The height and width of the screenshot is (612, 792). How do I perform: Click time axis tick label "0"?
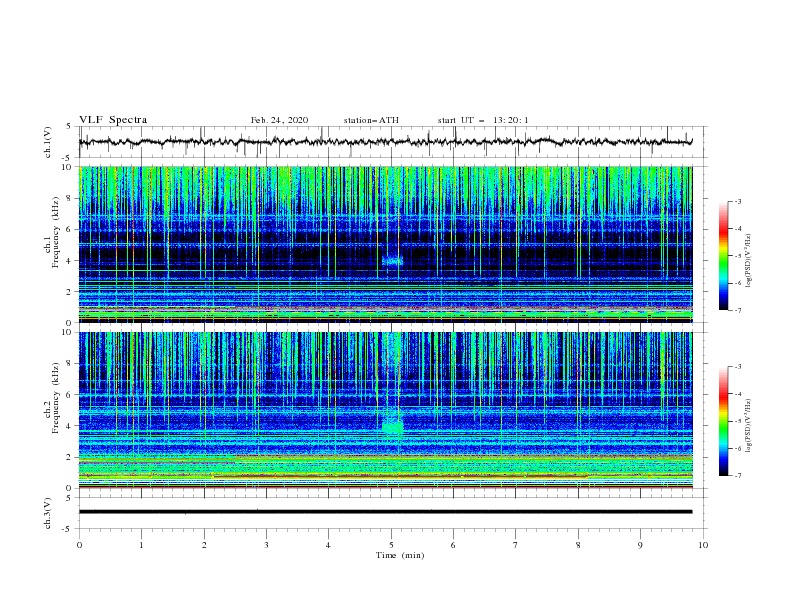pos(79,545)
